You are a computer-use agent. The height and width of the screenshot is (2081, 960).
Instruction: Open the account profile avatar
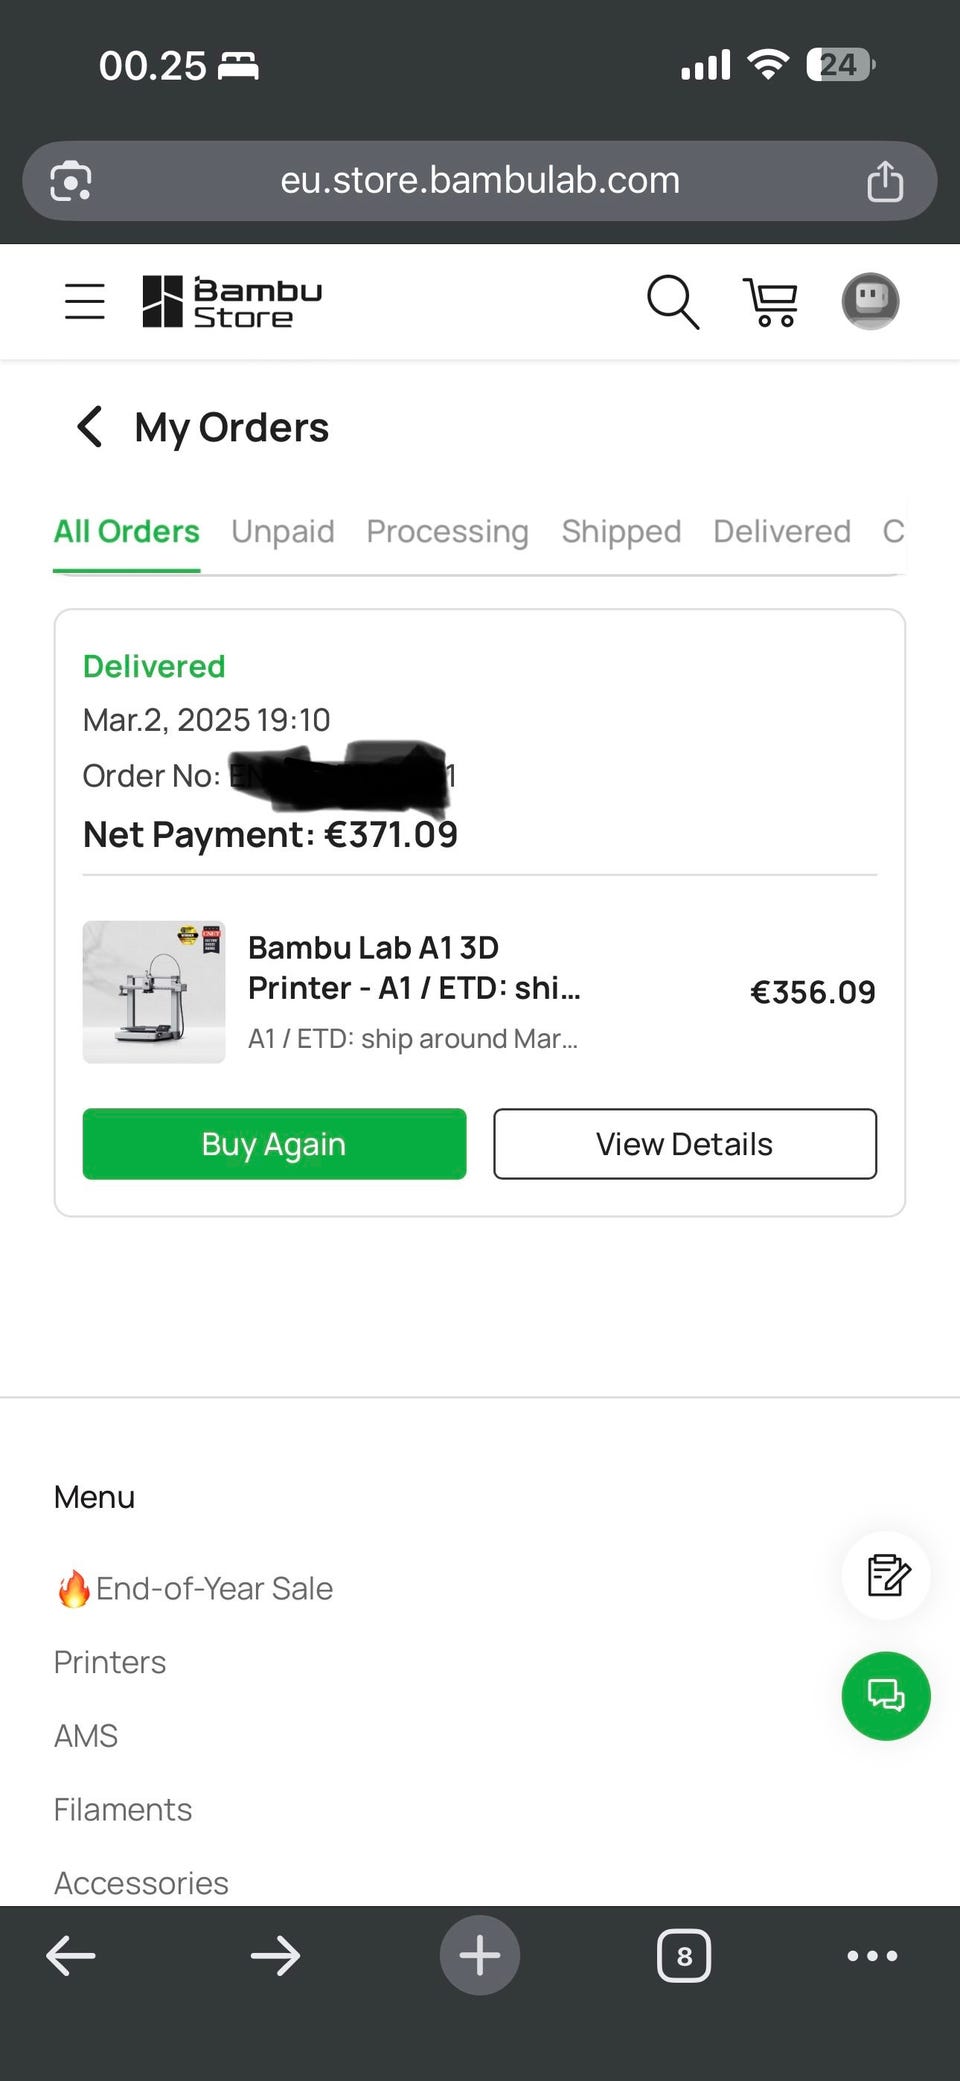click(870, 301)
